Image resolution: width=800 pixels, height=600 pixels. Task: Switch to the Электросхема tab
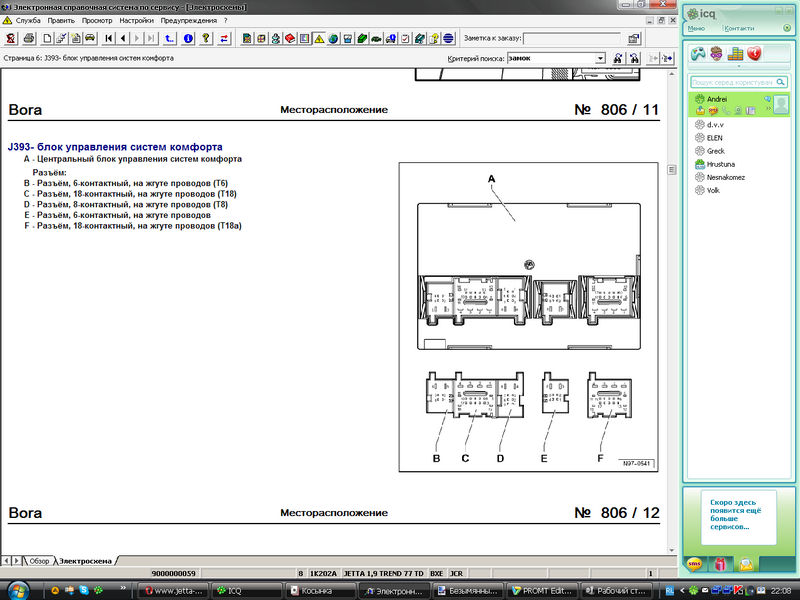click(x=85, y=561)
